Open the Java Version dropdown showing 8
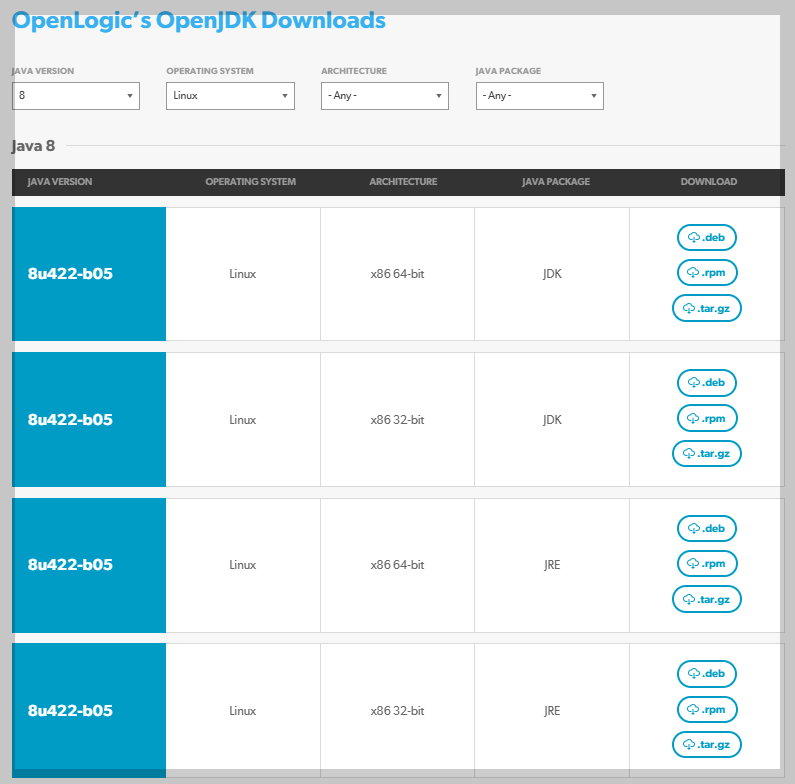This screenshot has width=795, height=784. [x=76, y=96]
